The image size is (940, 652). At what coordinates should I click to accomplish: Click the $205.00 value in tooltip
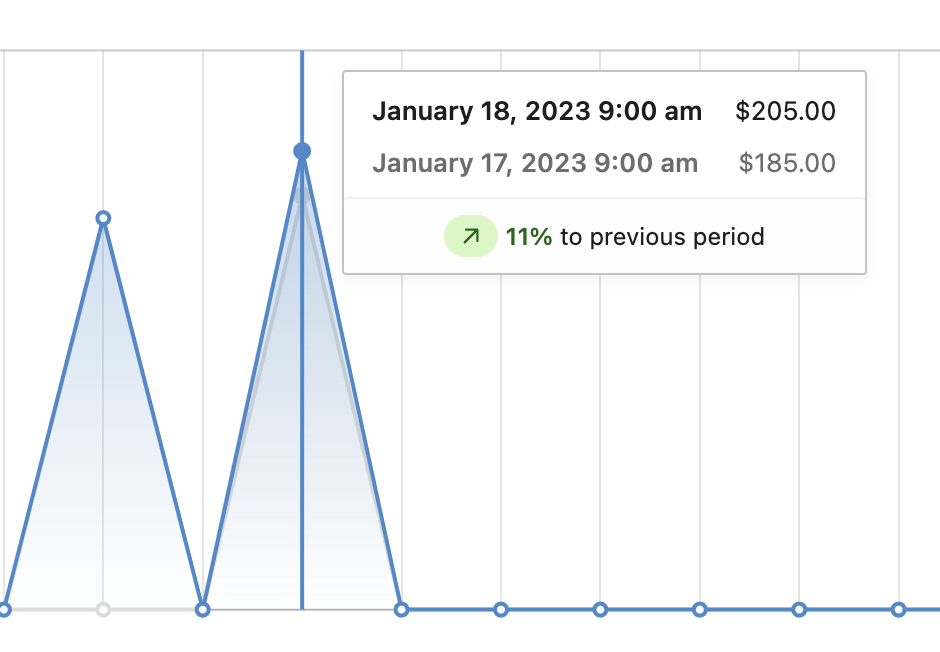pos(785,111)
